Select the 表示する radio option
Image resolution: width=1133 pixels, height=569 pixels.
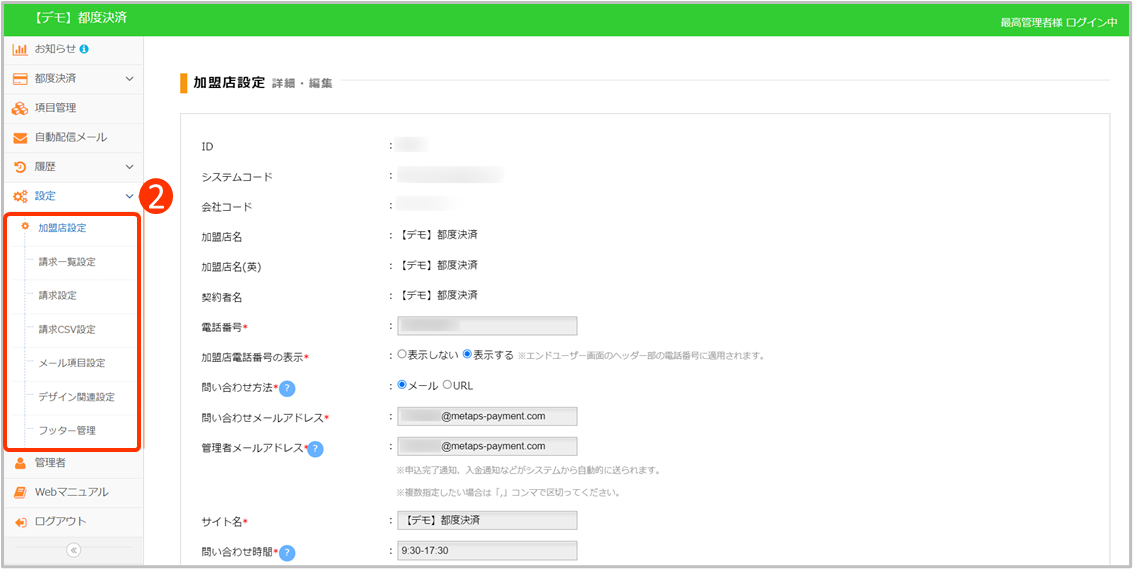(467, 354)
